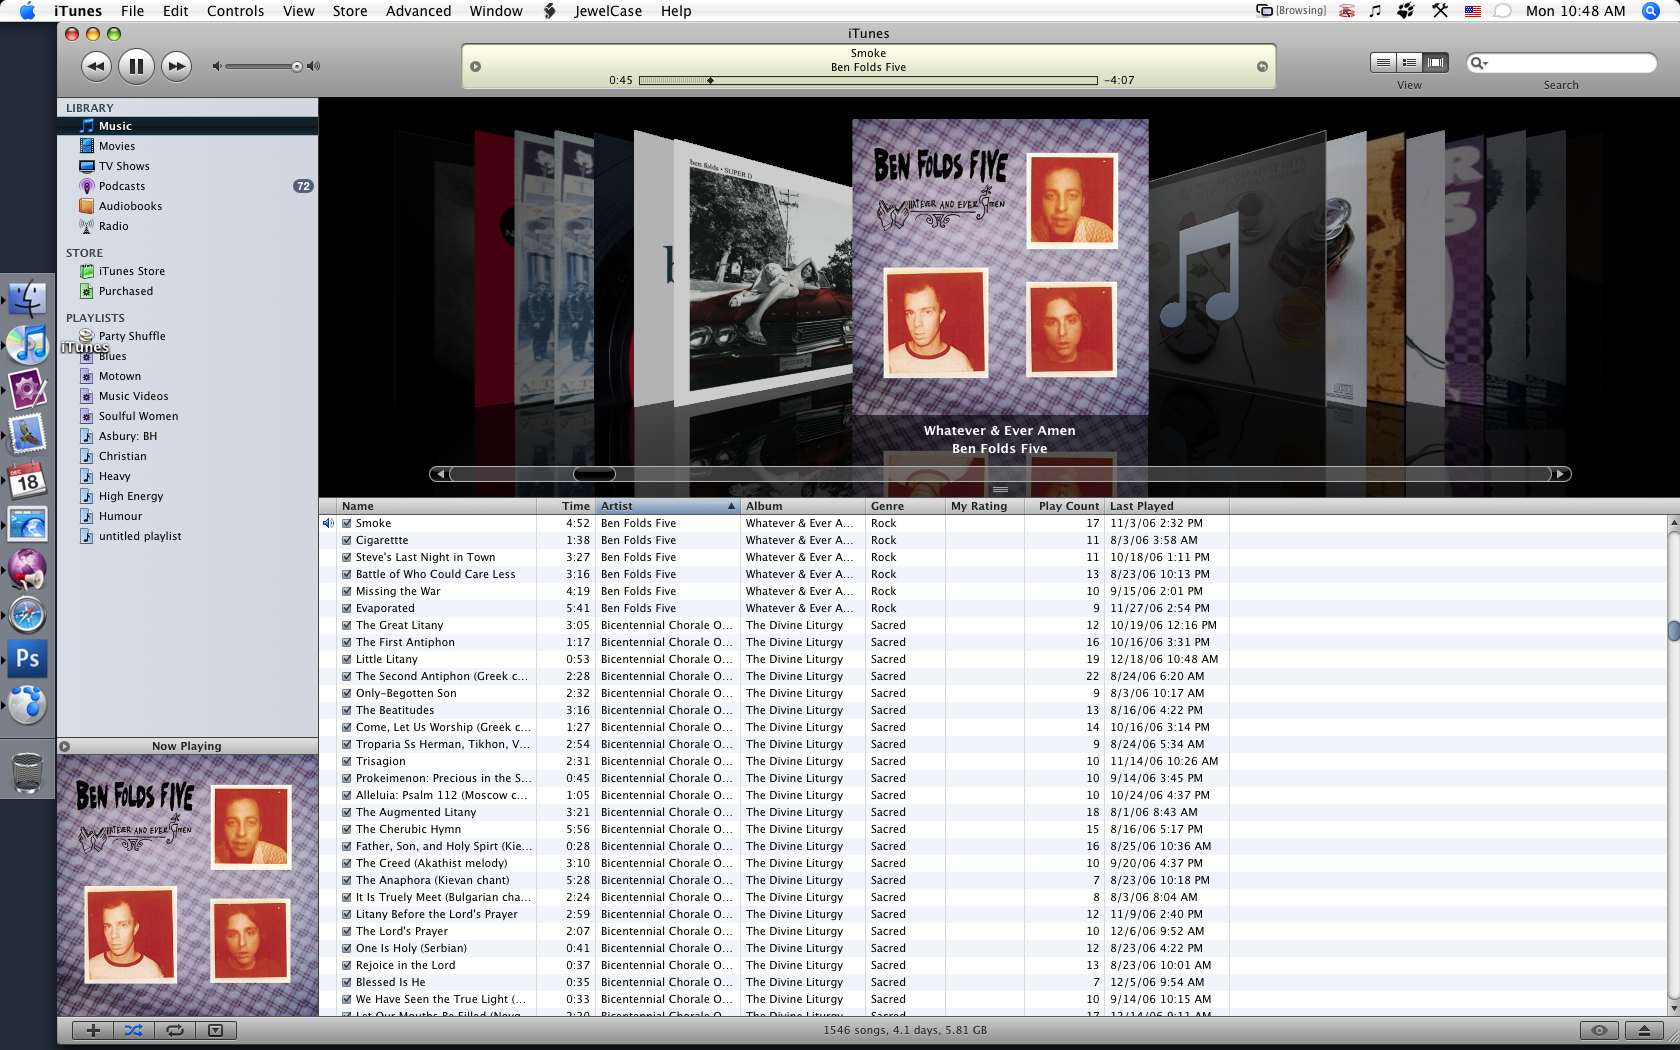Collapse the Now Playing artwork panel
This screenshot has width=1680, height=1050.
point(65,746)
